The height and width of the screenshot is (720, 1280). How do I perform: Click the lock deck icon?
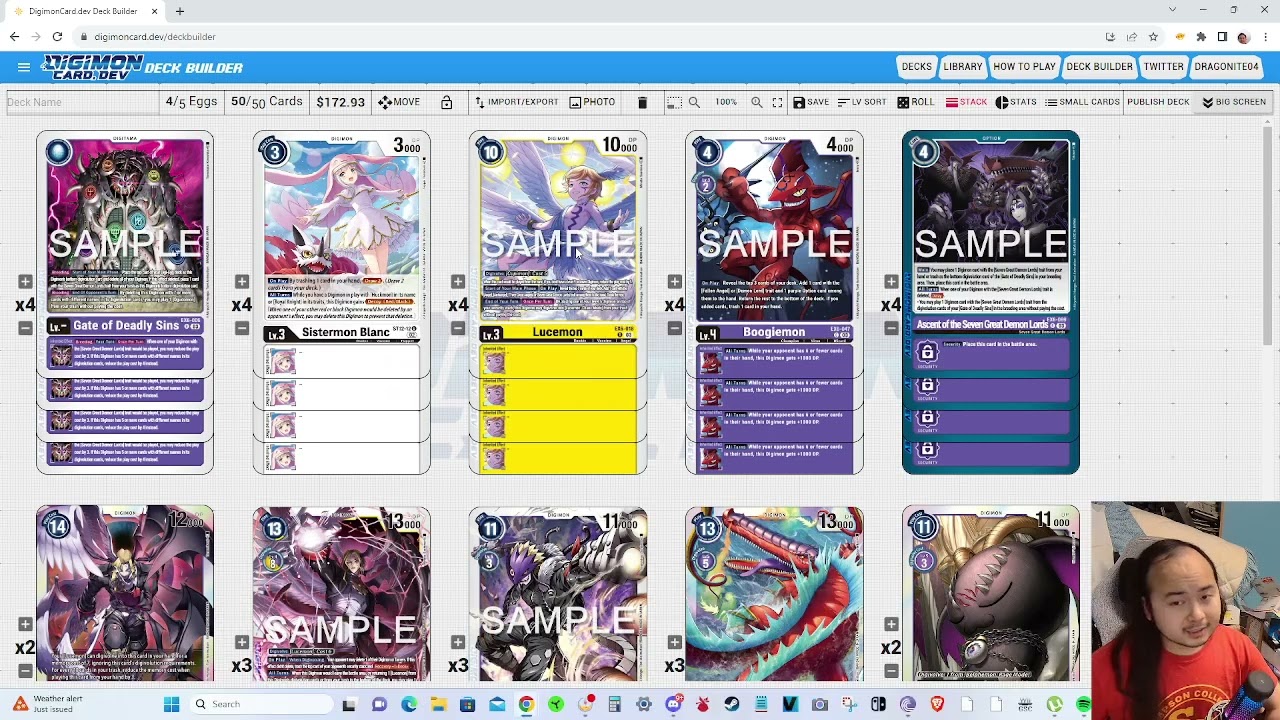[447, 102]
